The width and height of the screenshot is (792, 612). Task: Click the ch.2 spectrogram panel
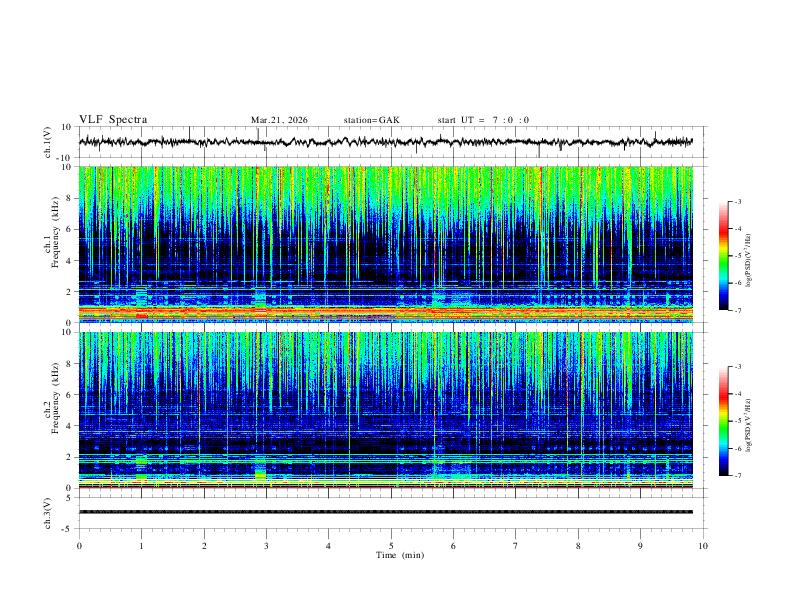coord(386,410)
